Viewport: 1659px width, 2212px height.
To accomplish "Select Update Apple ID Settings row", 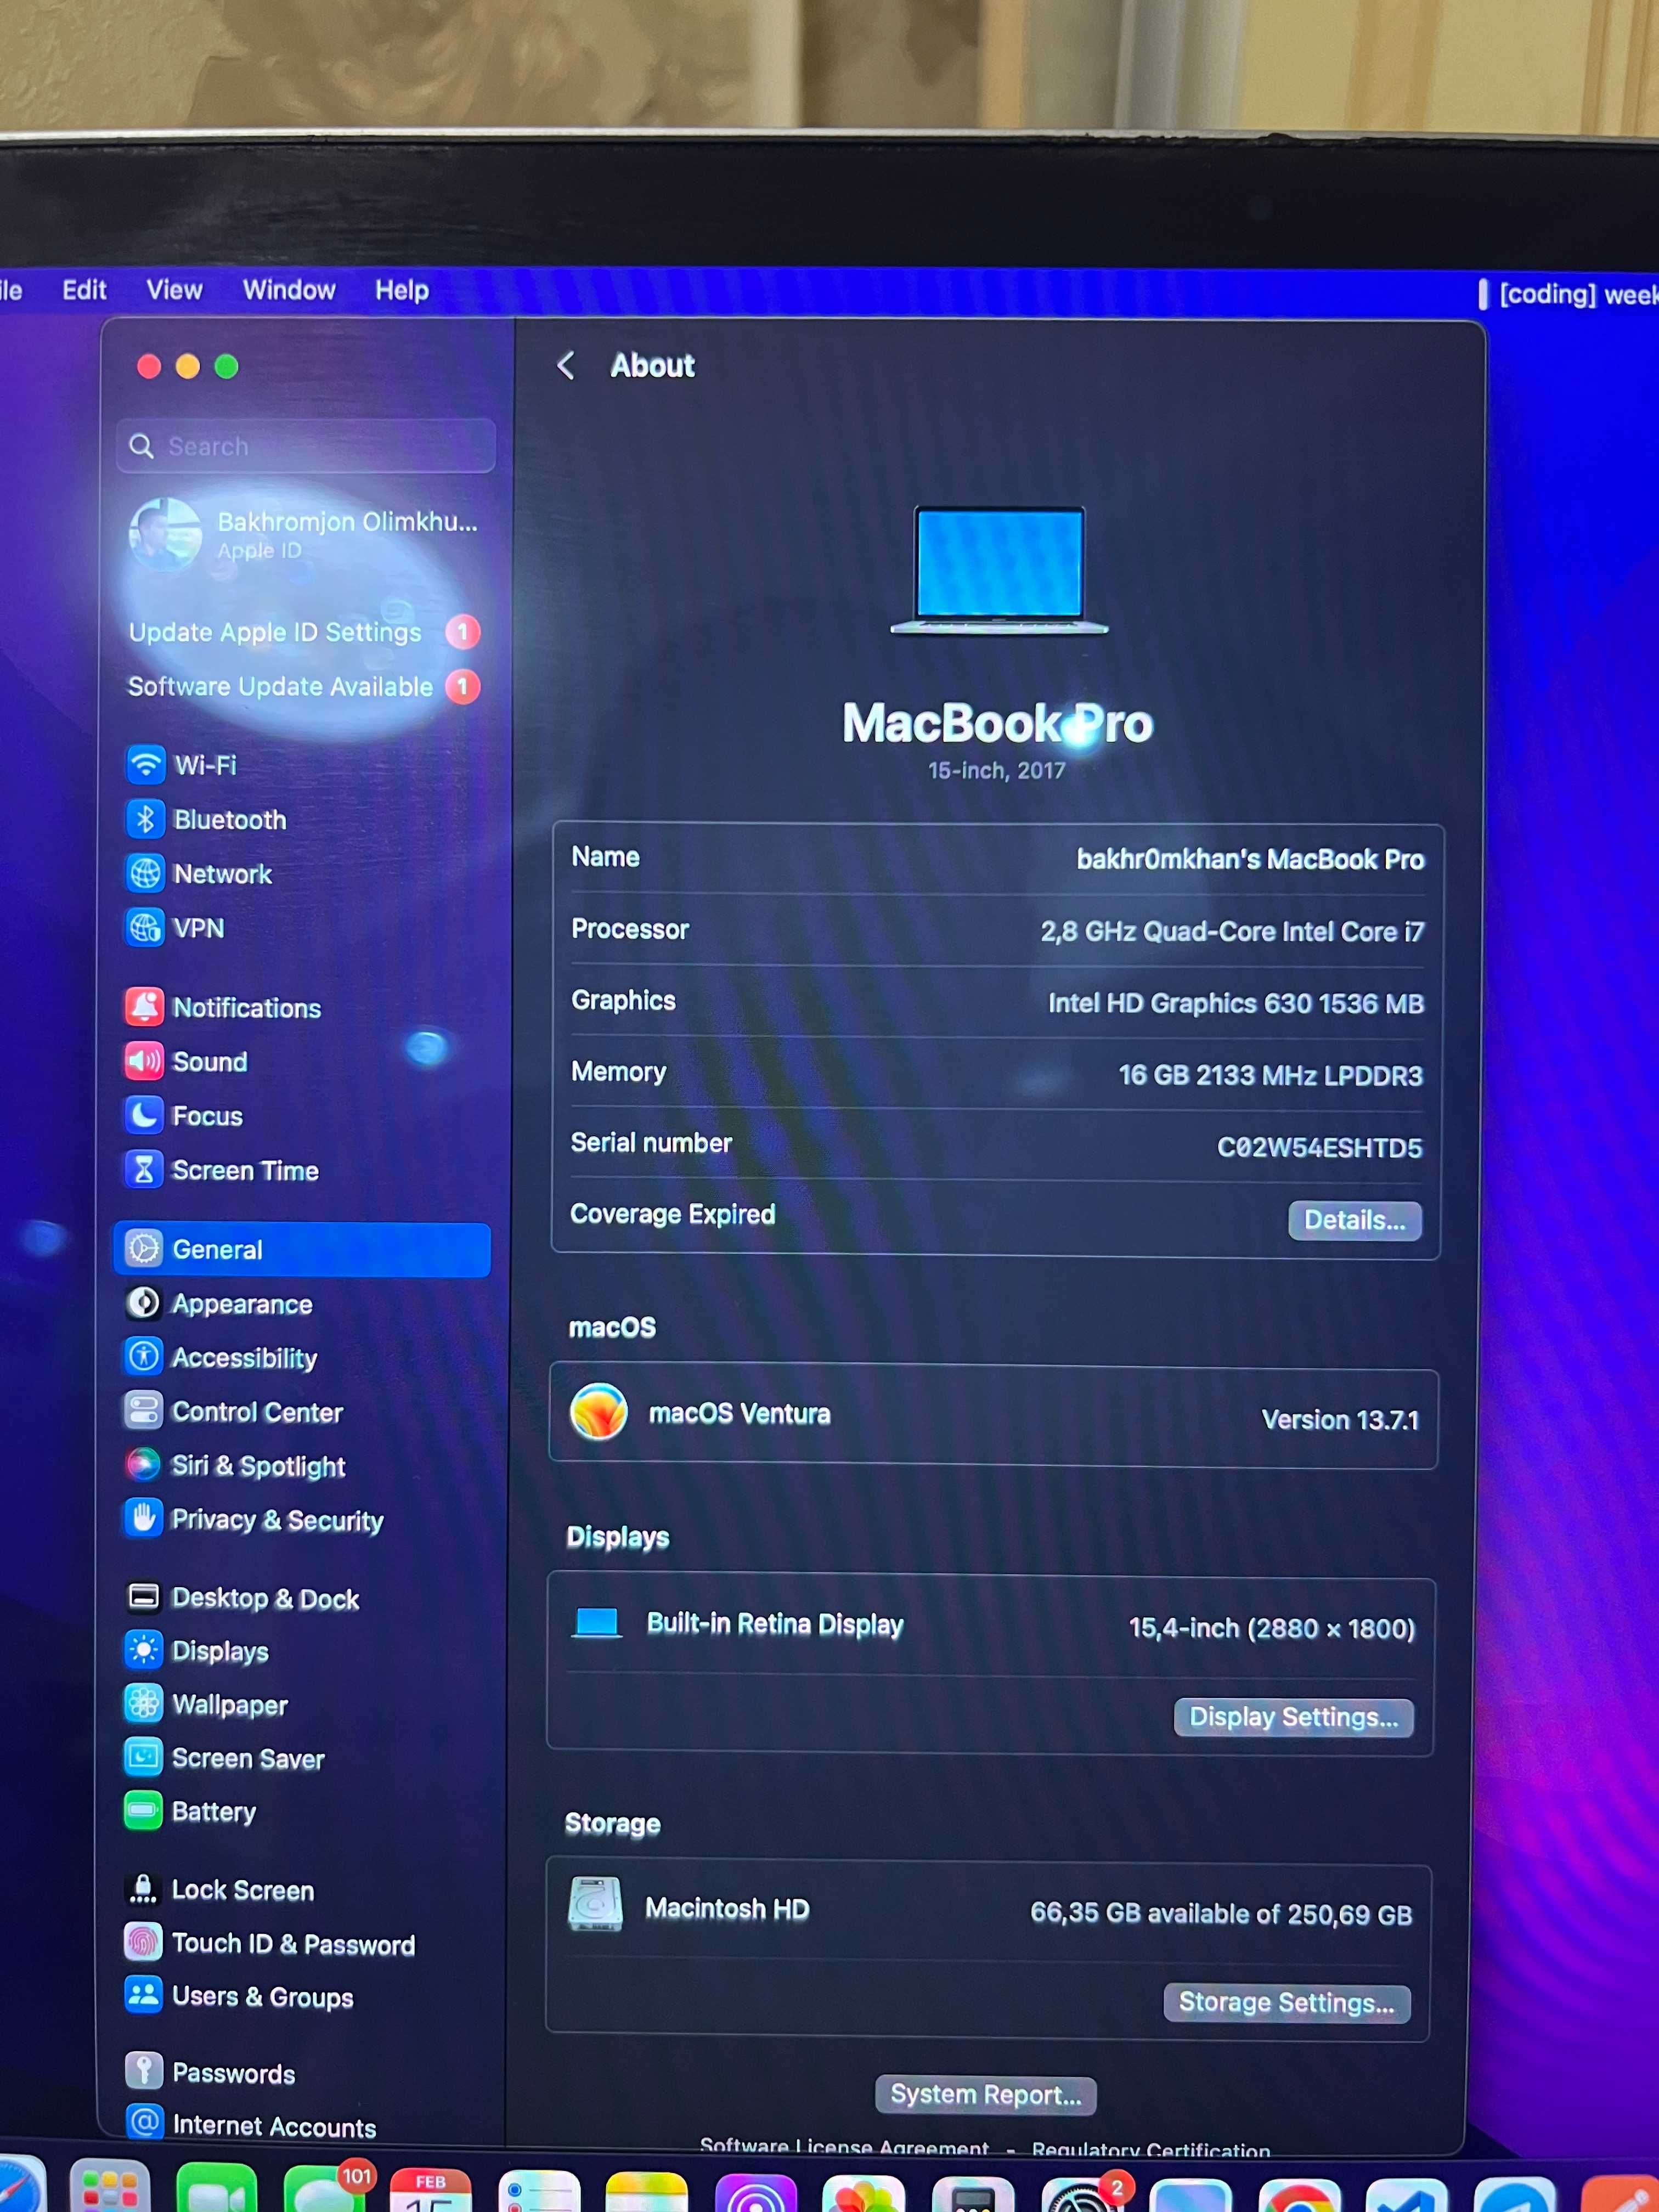I will coord(304,632).
